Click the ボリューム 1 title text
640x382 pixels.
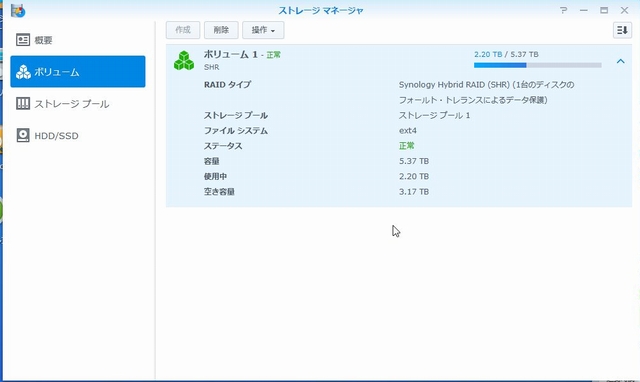tap(231, 54)
